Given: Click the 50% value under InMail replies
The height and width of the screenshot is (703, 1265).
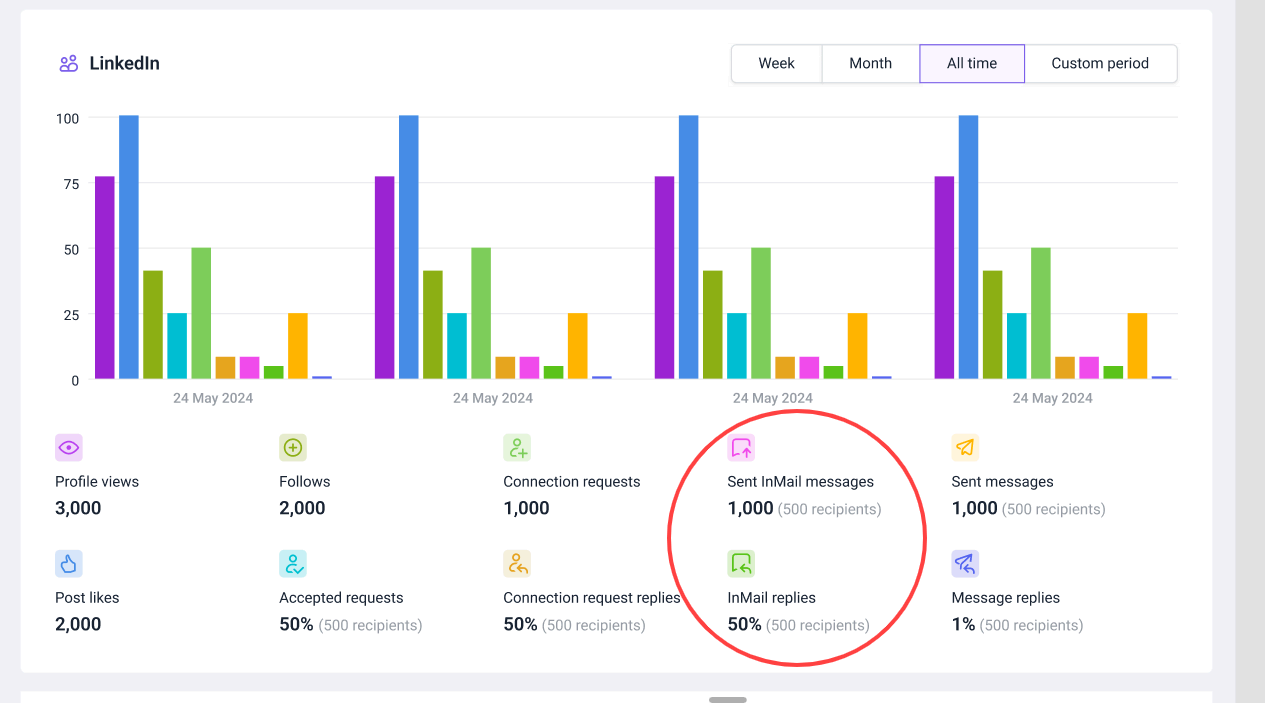Looking at the screenshot, I should coord(745,624).
